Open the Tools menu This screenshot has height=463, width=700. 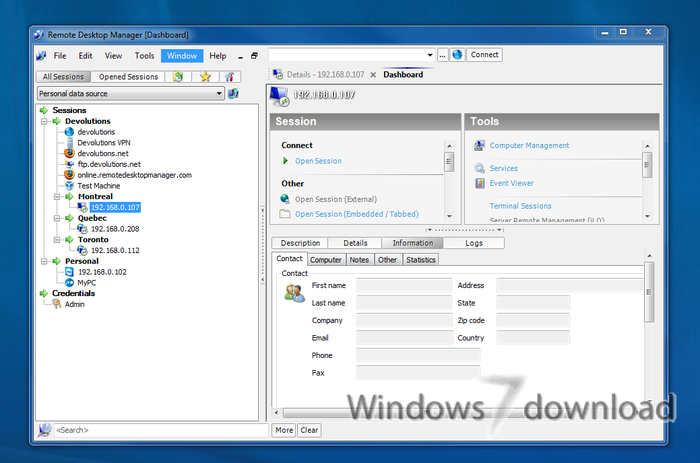144,56
